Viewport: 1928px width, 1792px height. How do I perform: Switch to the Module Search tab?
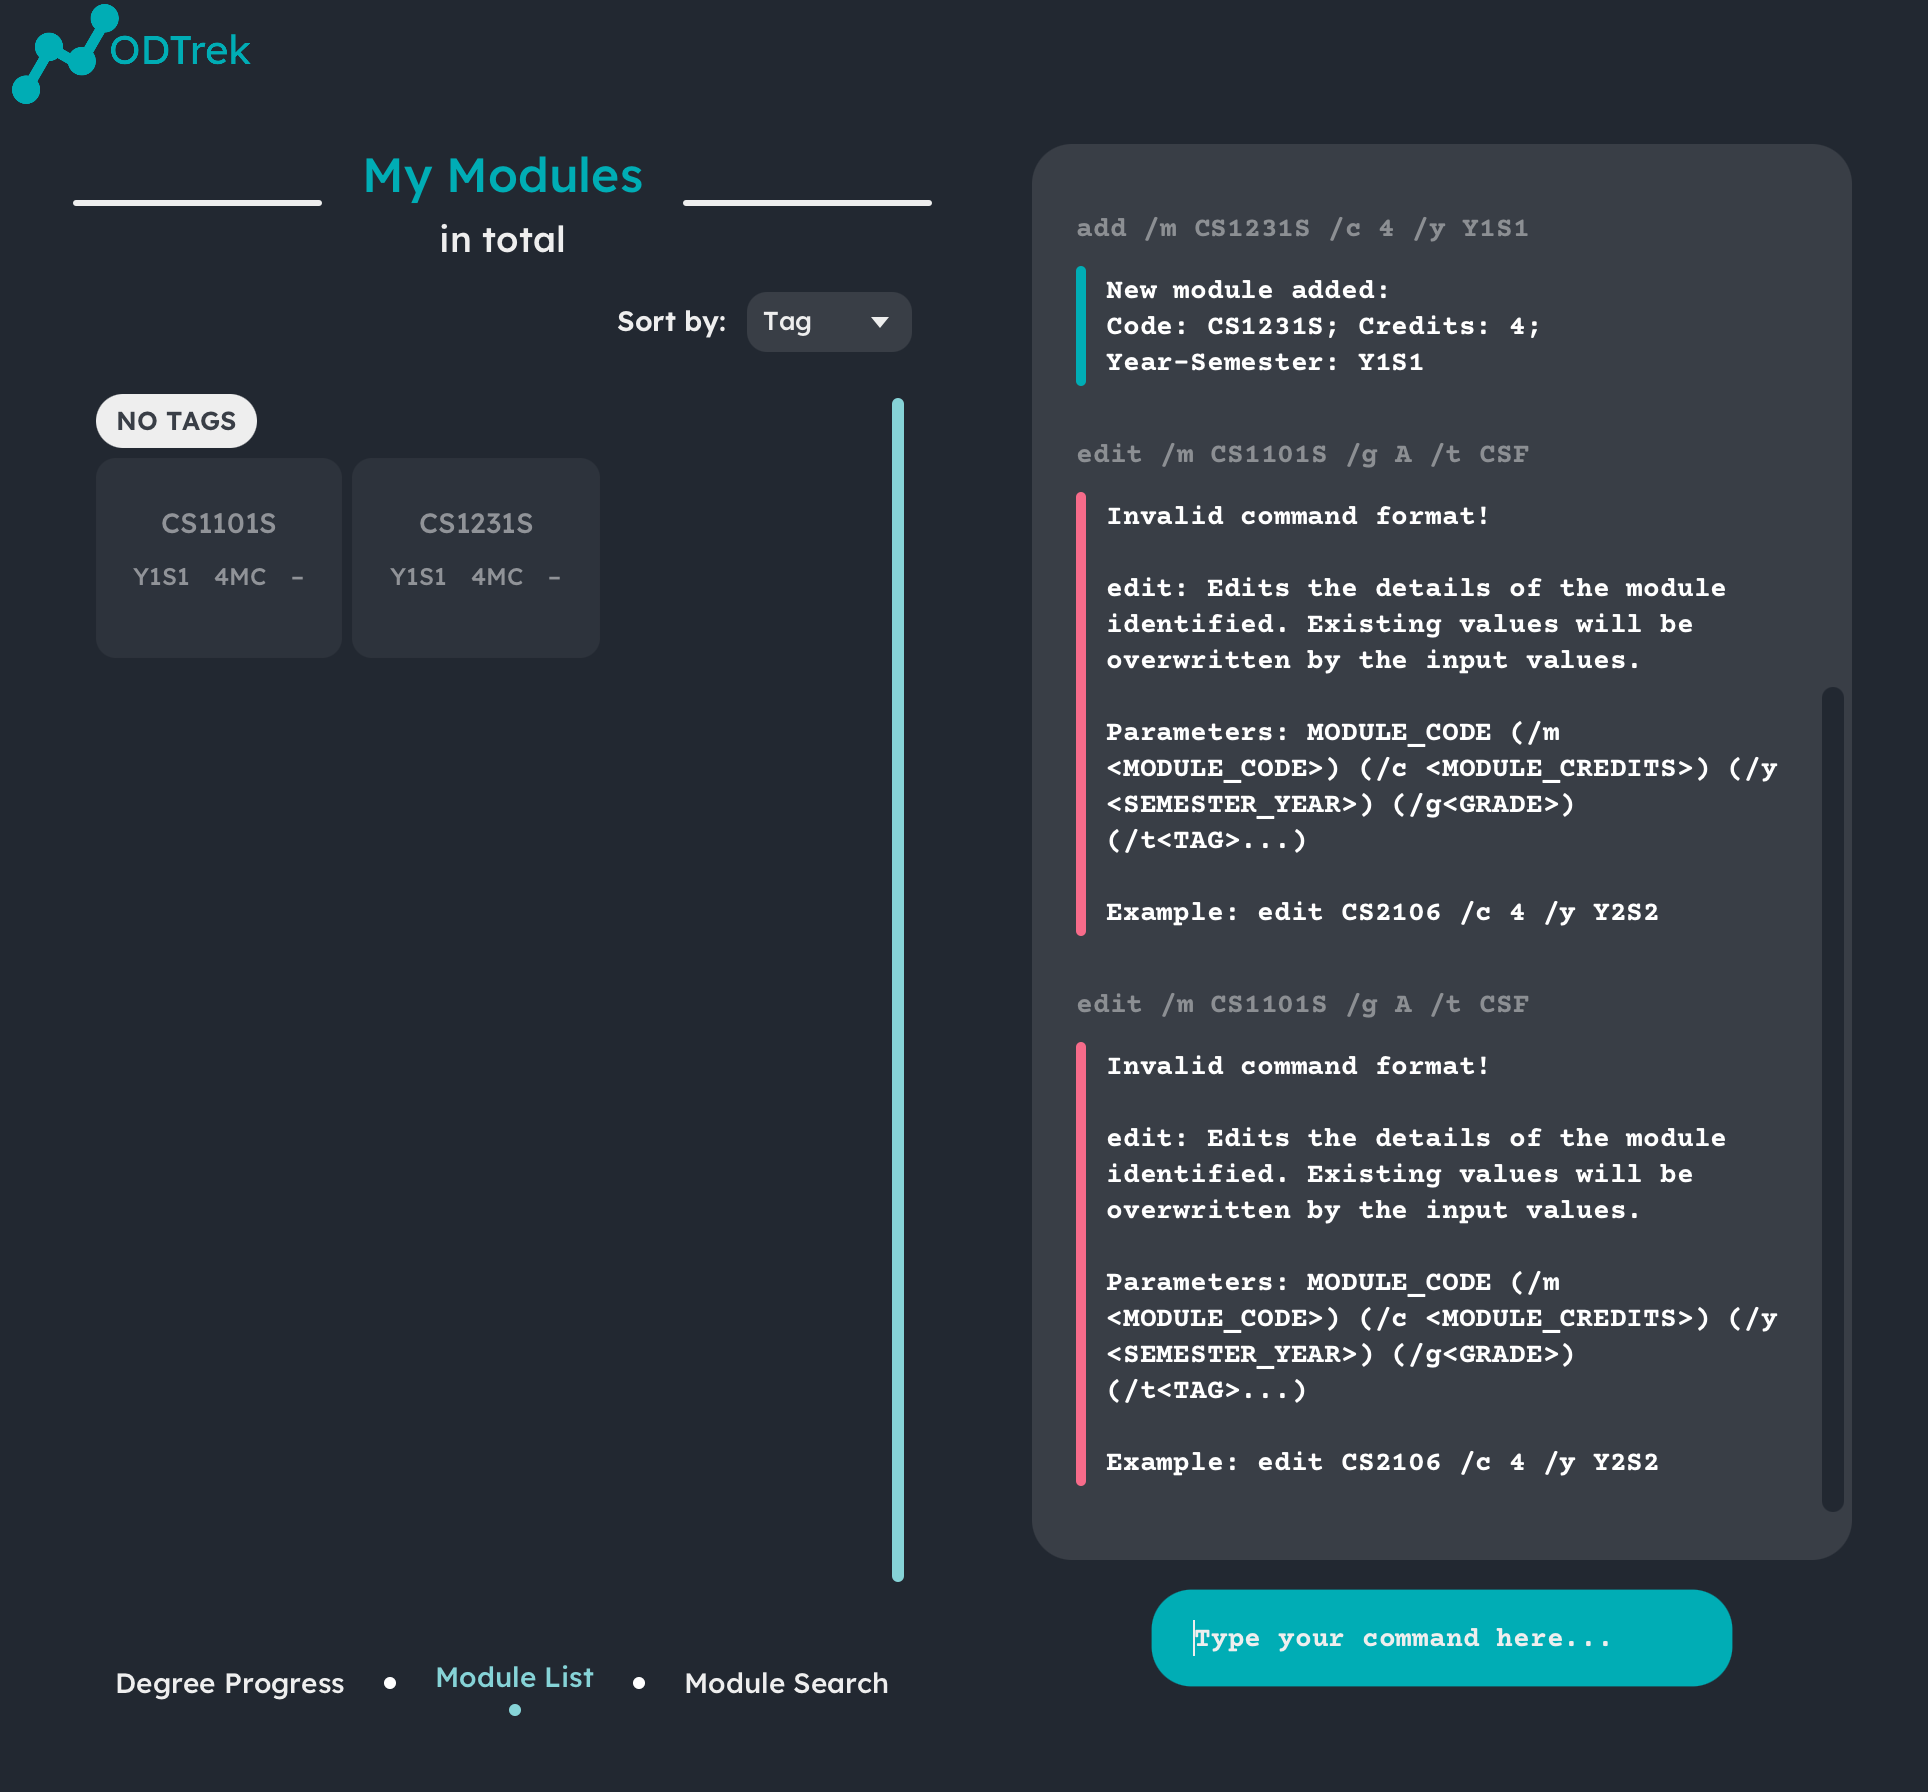[786, 1683]
